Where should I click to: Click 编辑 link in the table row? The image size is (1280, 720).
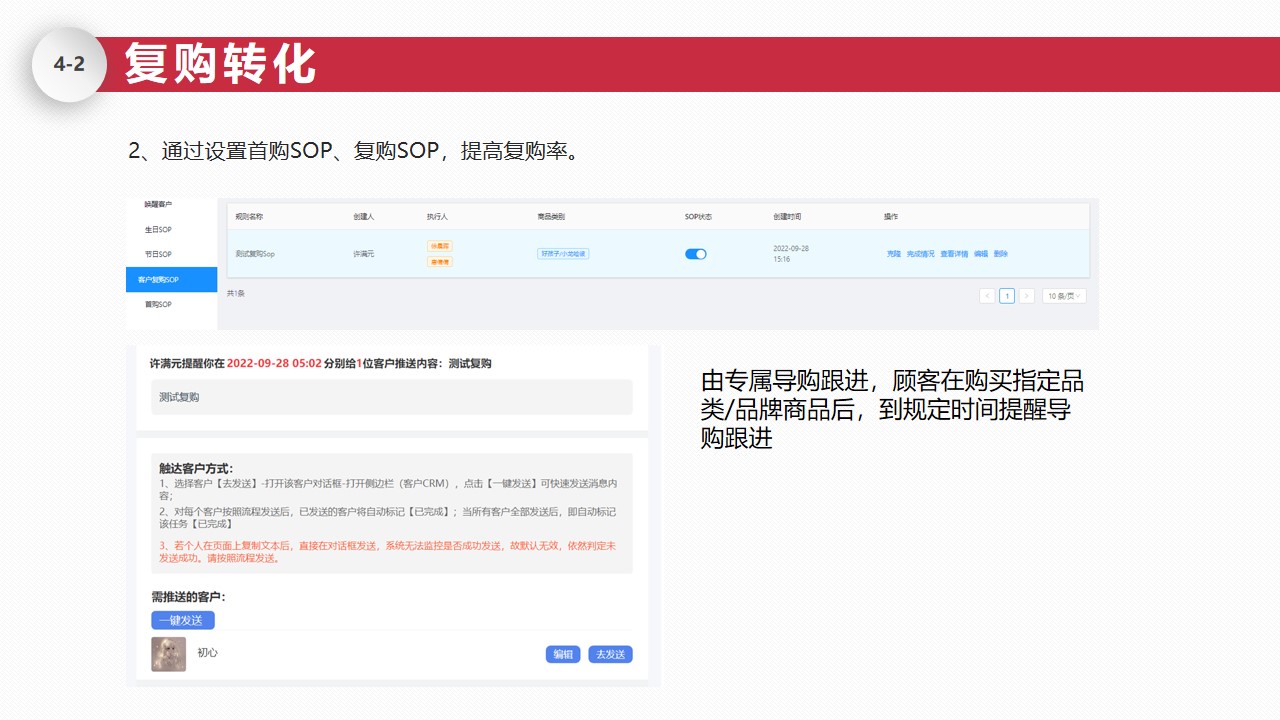point(981,254)
